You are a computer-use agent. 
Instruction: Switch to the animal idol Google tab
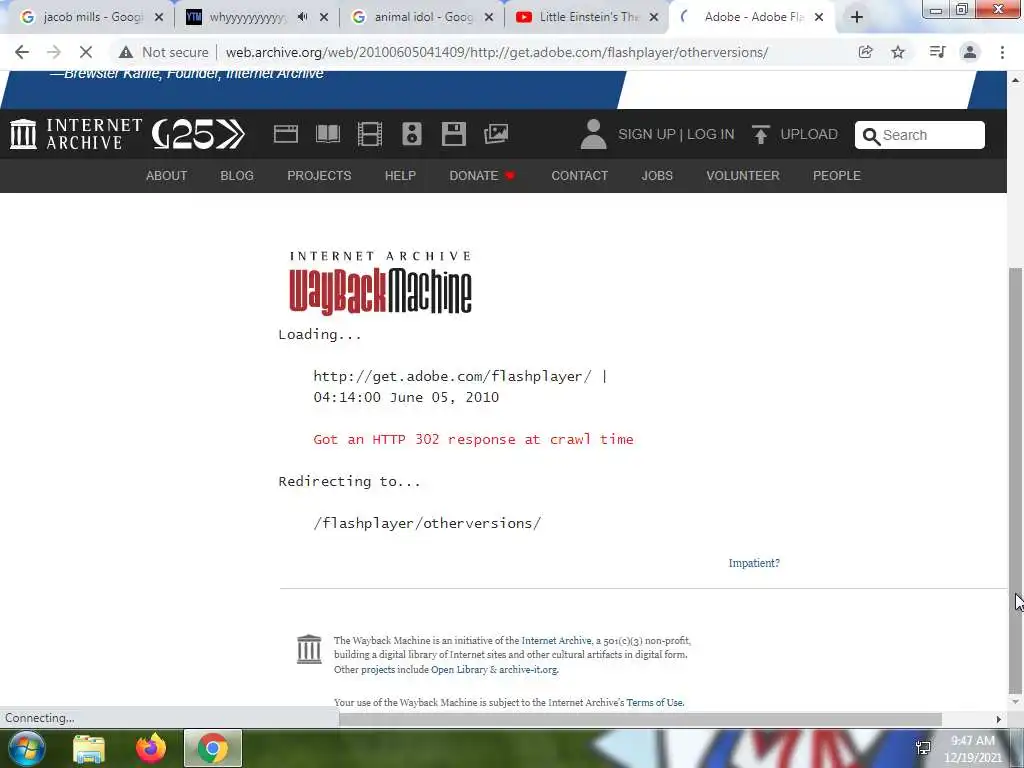[x=423, y=17]
